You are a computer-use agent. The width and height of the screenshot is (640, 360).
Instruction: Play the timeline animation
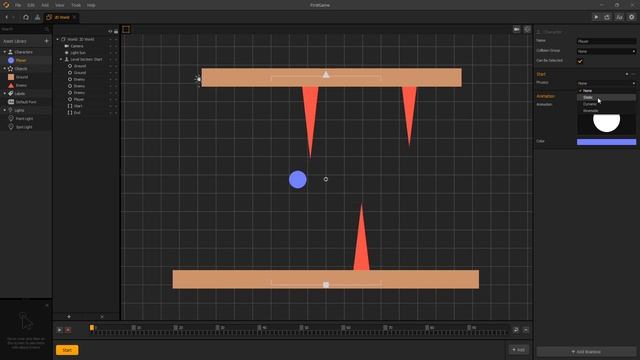point(60,330)
